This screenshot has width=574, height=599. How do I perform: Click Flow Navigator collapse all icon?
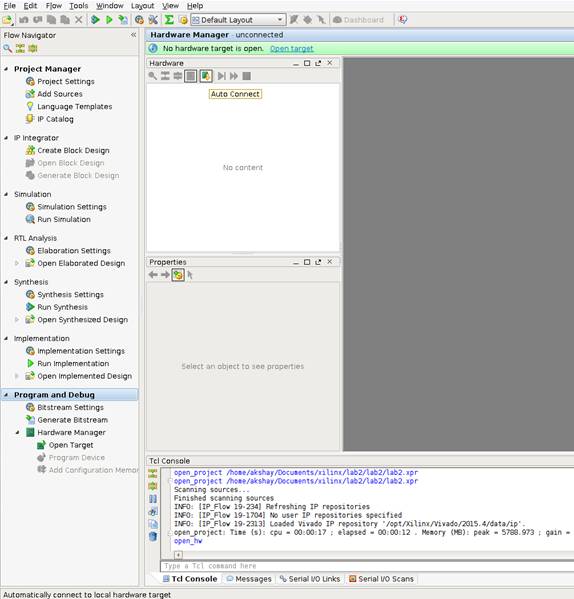[x=20, y=49]
